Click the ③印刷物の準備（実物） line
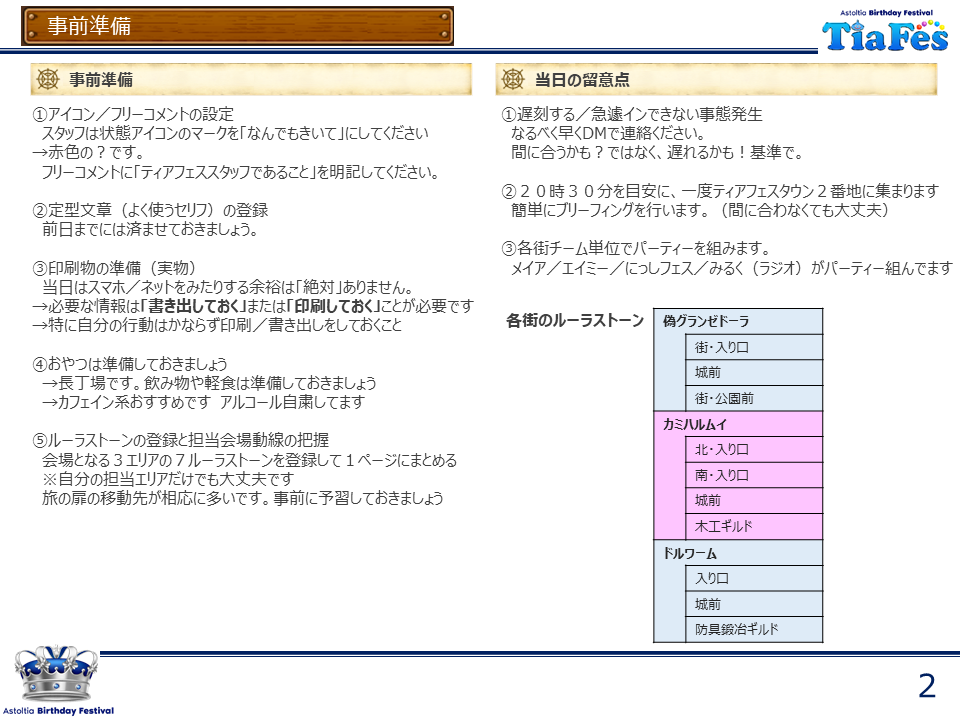This screenshot has width=960, height=720. [114, 268]
